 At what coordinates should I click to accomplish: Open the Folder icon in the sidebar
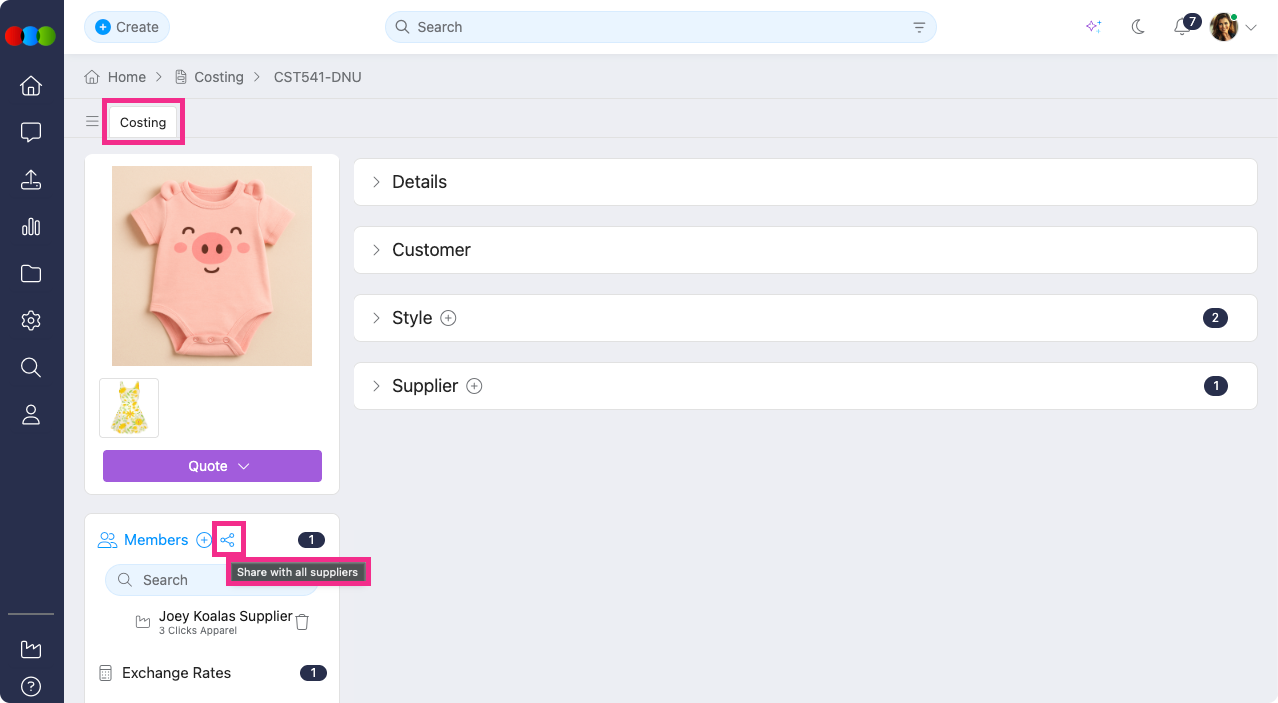coord(31,274)
